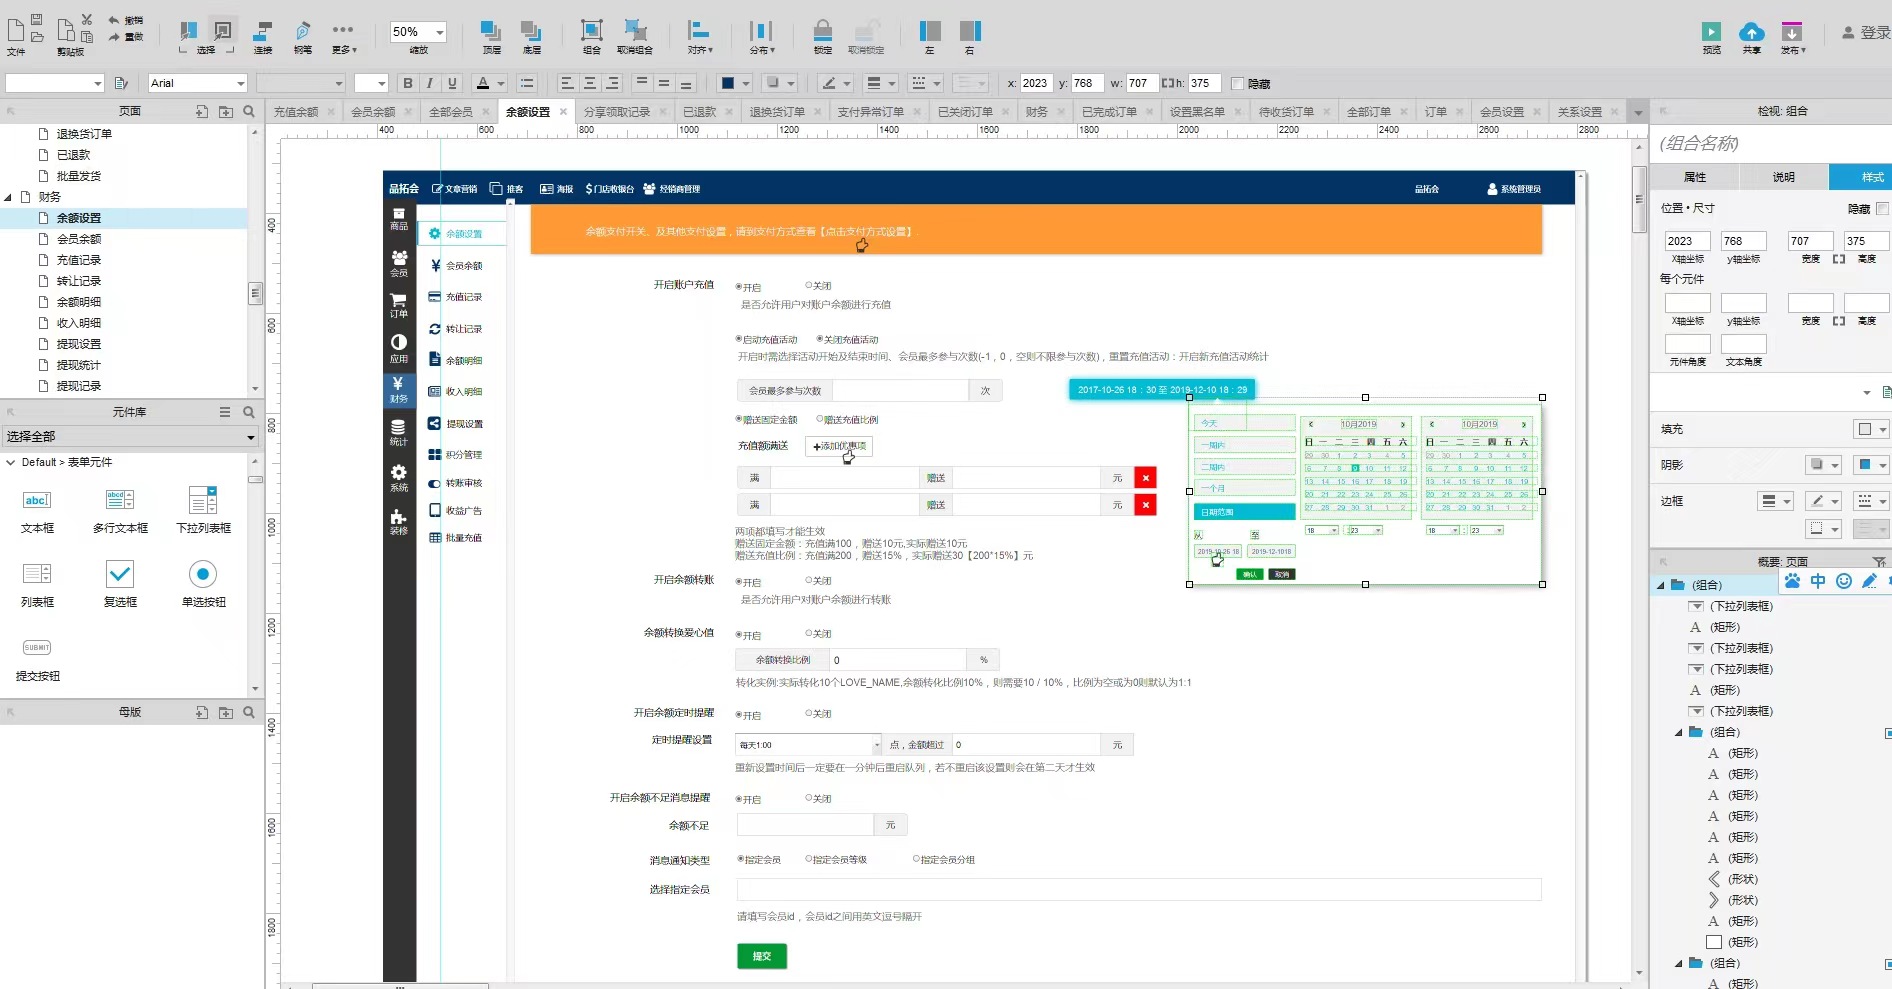The width and height of the screenshot is (1892, 989).
Task: Switch to the 充值余额 tab
Action: point(296,112)
